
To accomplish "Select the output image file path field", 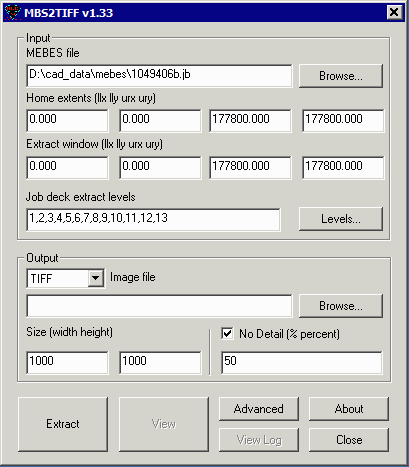I will pyautogui.click(x=159, y=306).
